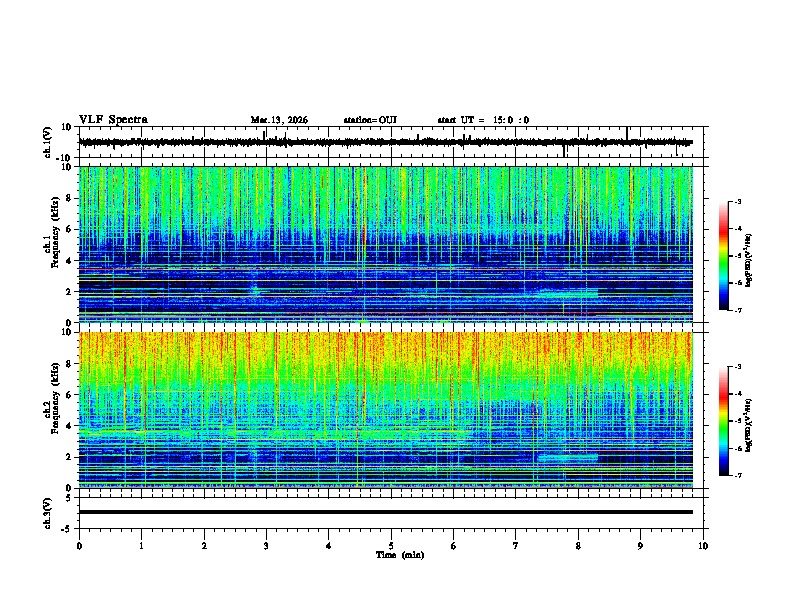Click time axis tick label "7"

click(516, 546)
